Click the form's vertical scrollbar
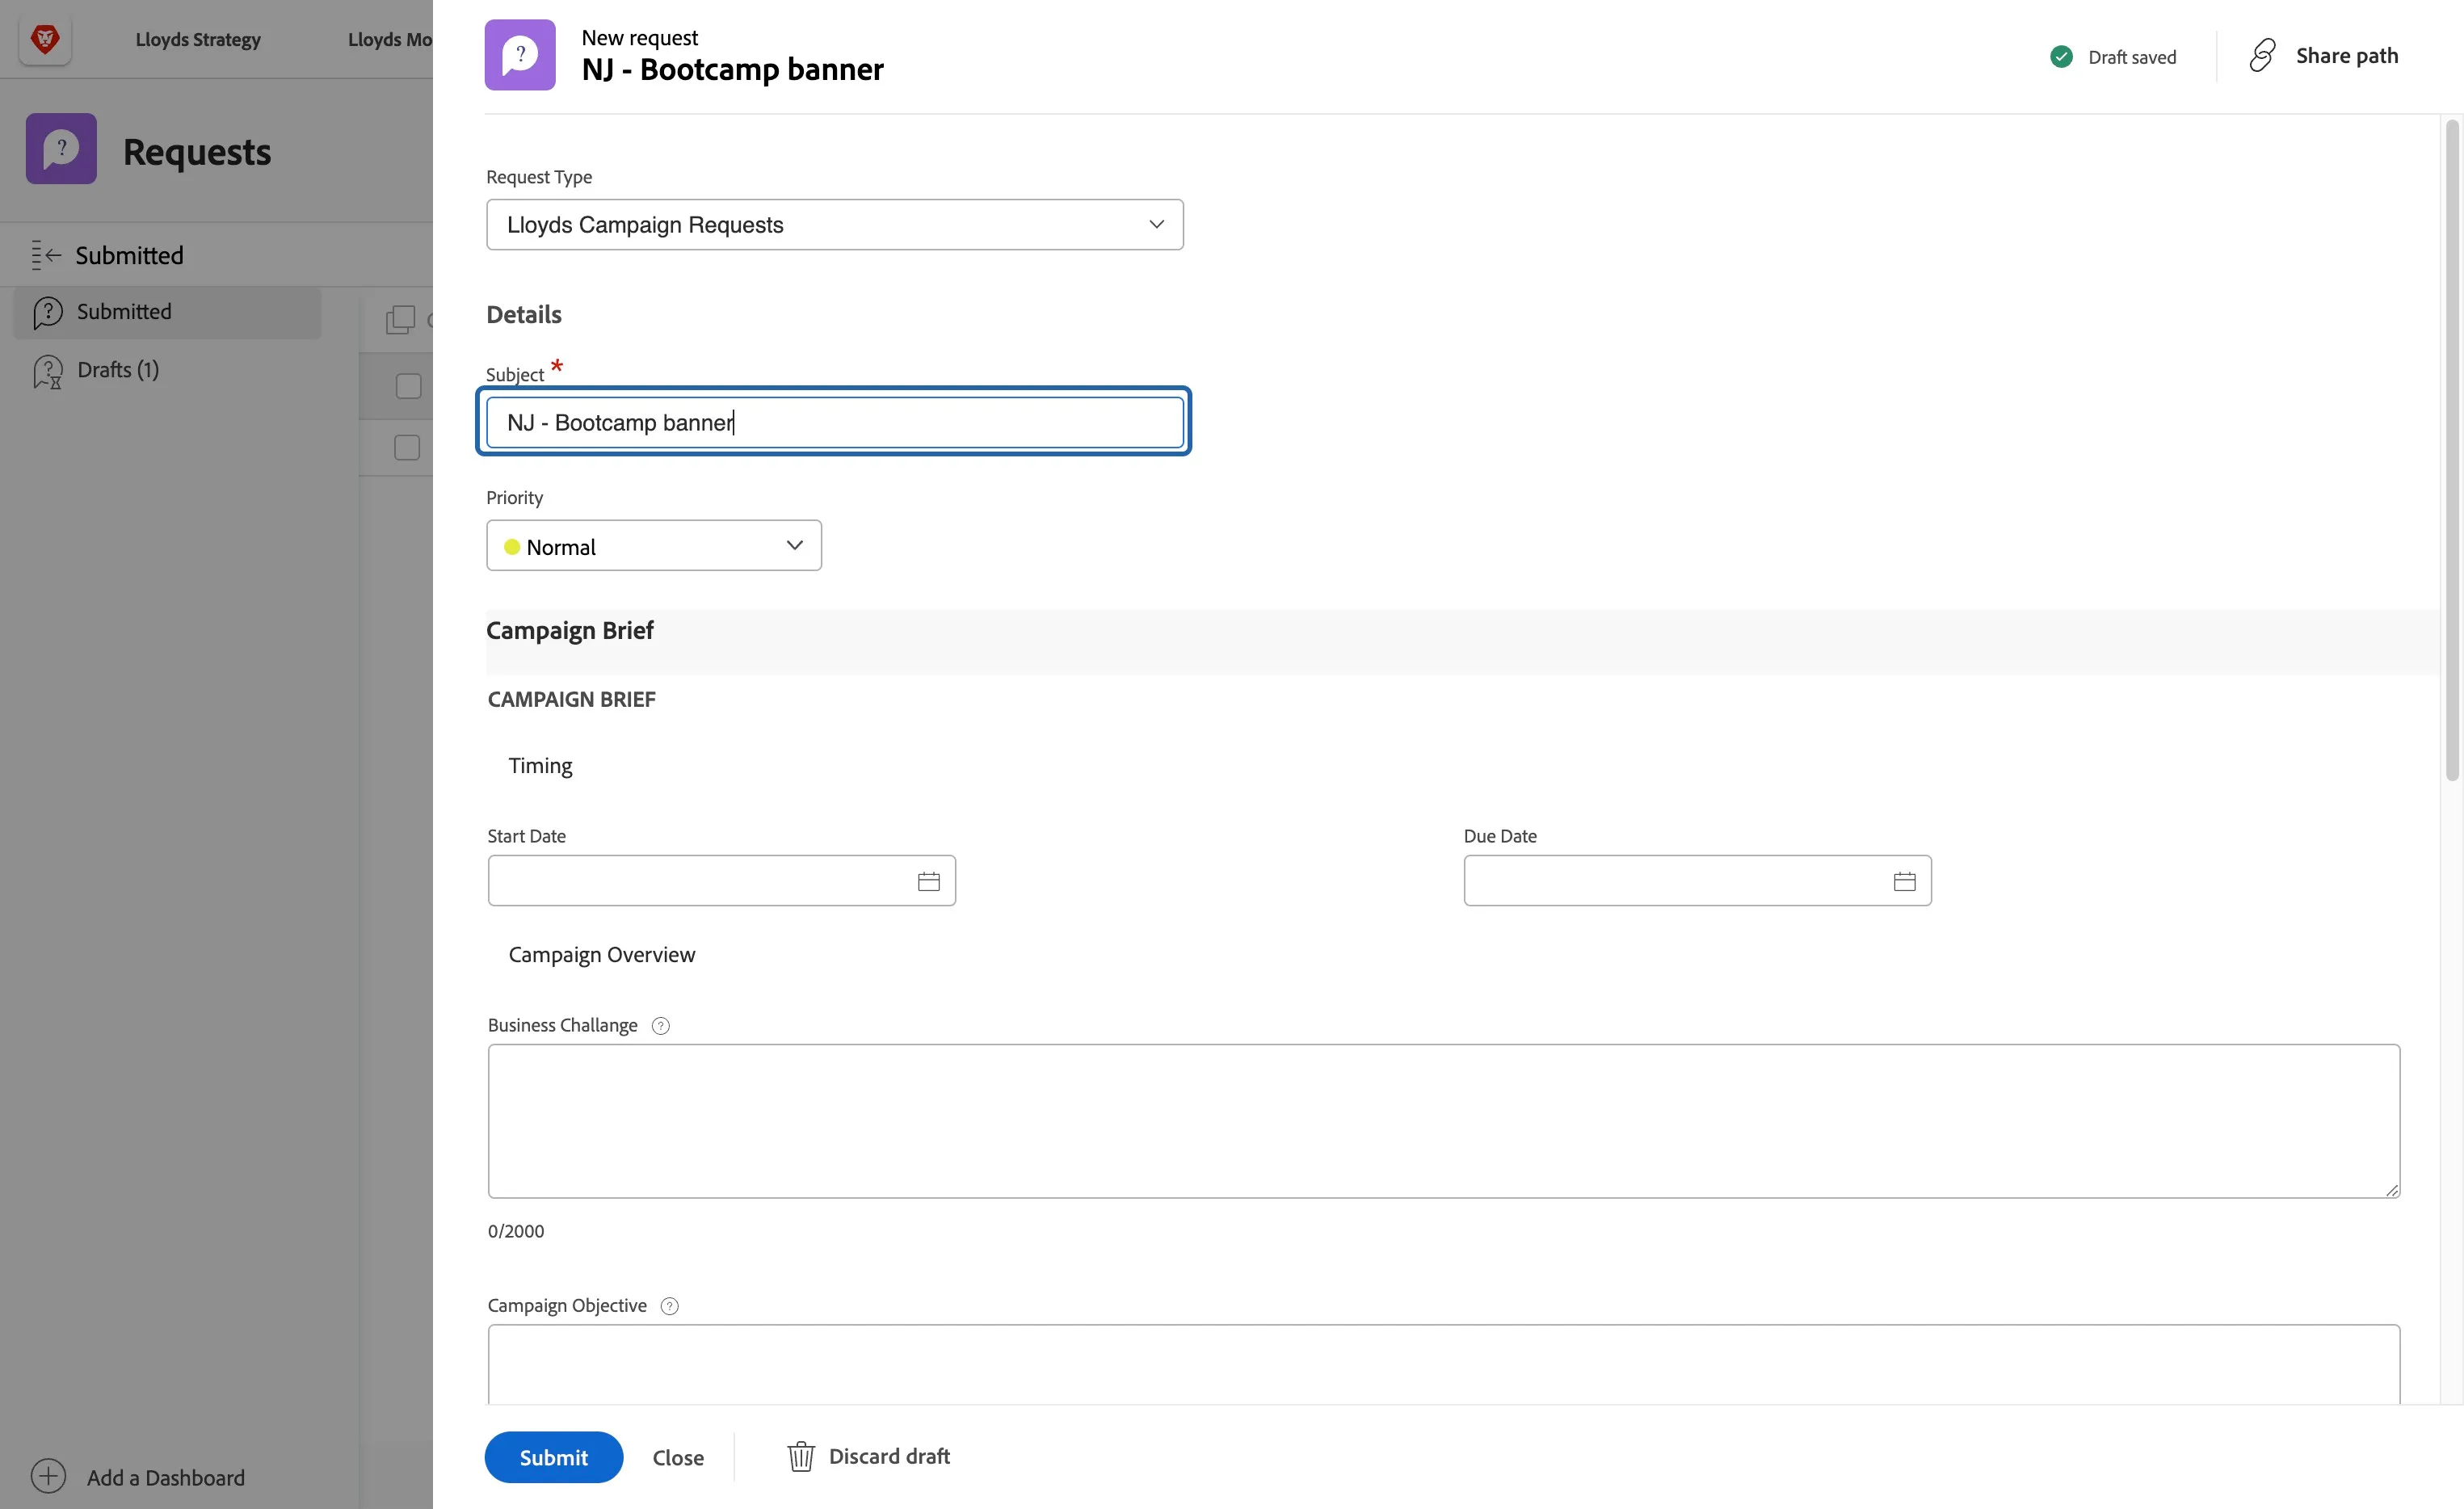The image size is (2464, 1509). pyautogui.click(x=2451, y=450)
